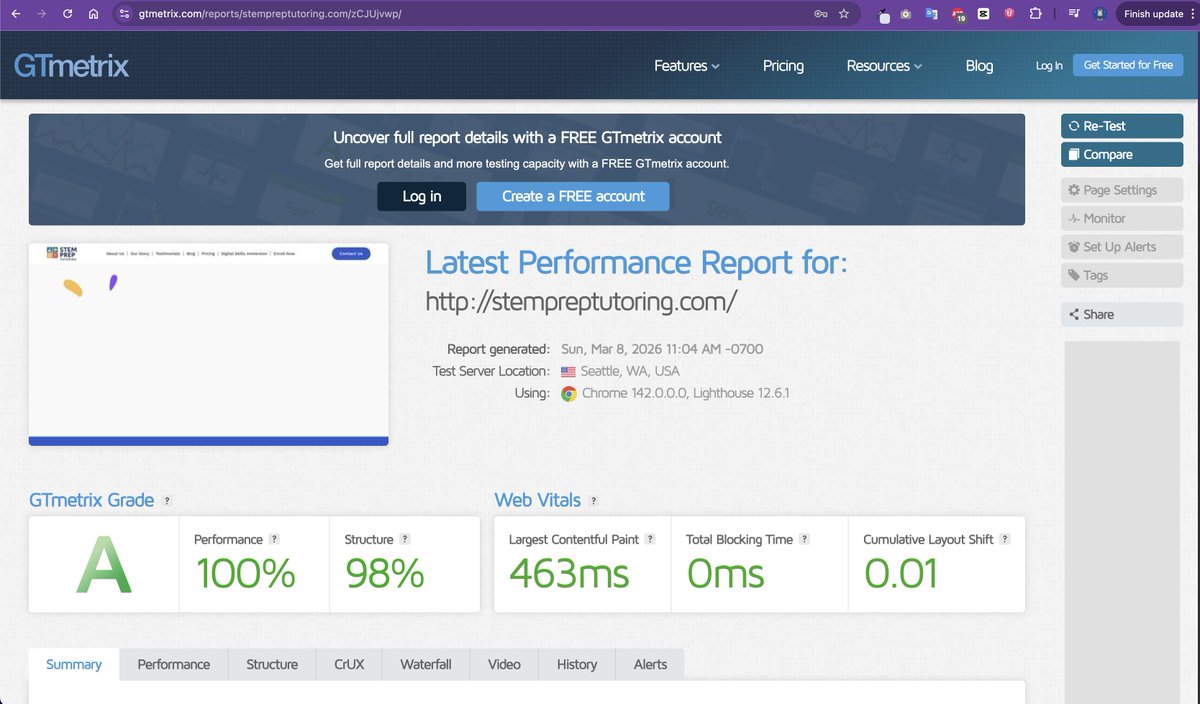The width and height of the screenshot is (1200, 704).
Task: Click the GTmetrix logo
Action: [71, 66]
